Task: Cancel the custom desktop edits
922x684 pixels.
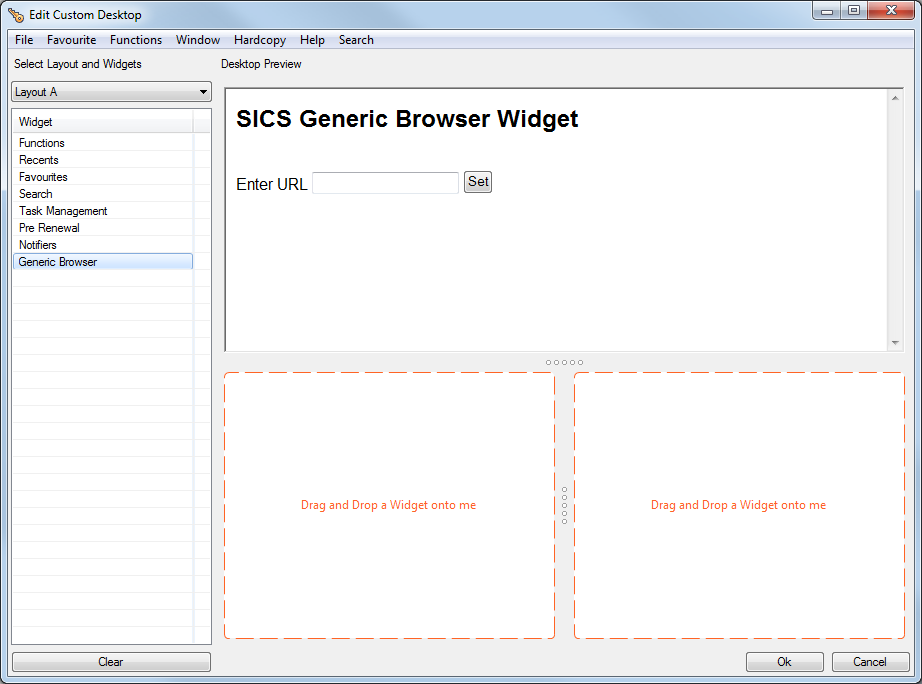Action: click(870, 661)
